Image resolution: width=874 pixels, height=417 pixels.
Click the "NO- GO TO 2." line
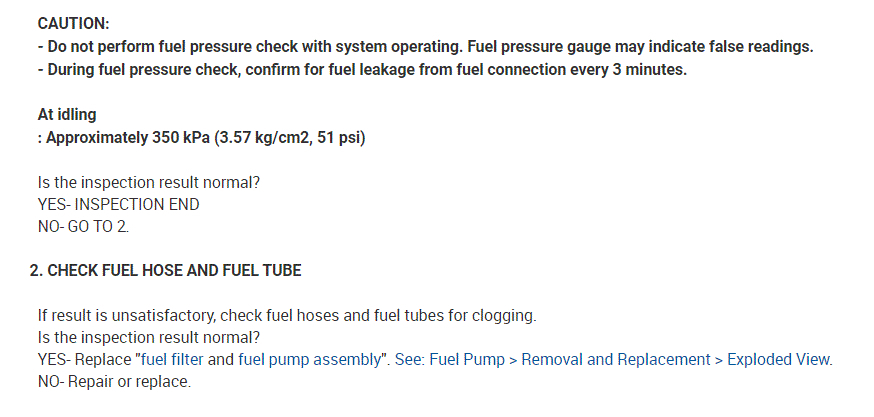coord(83,226)
